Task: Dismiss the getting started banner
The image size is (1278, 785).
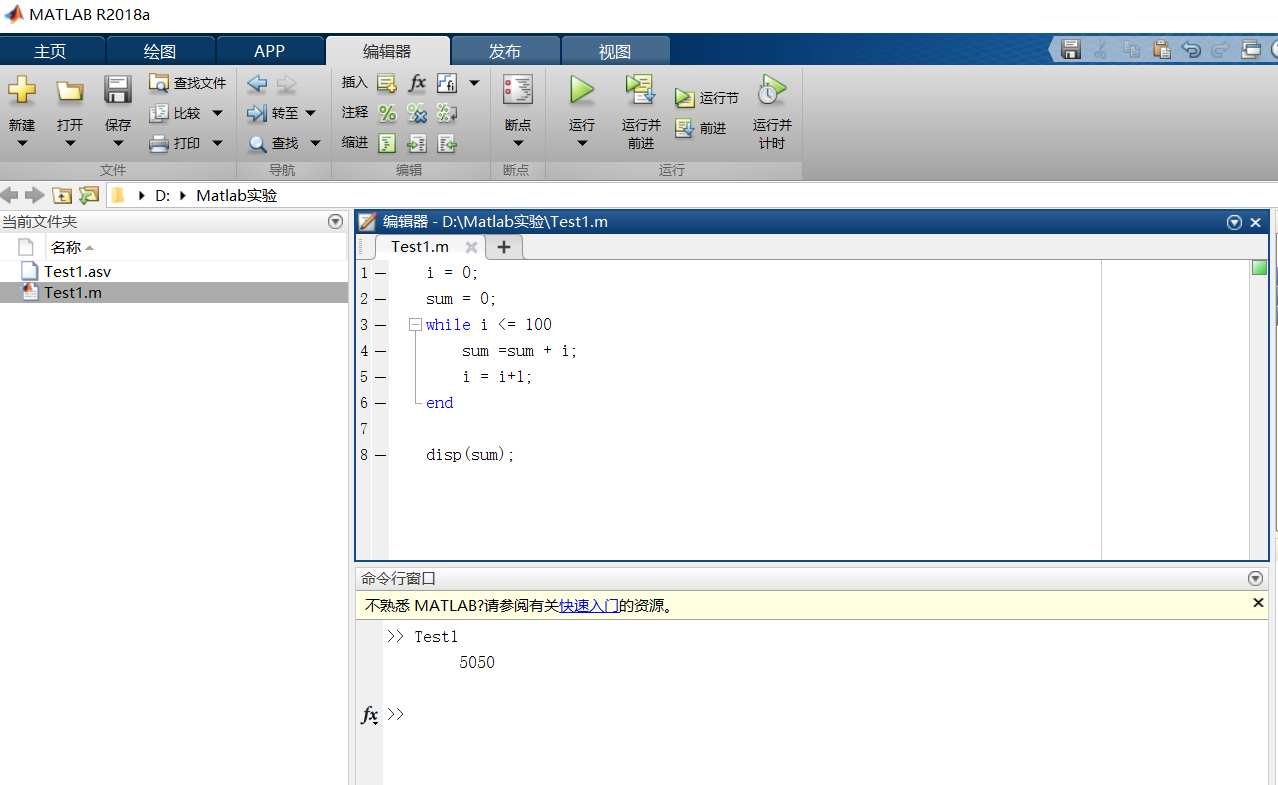Action: (1258, 603)
